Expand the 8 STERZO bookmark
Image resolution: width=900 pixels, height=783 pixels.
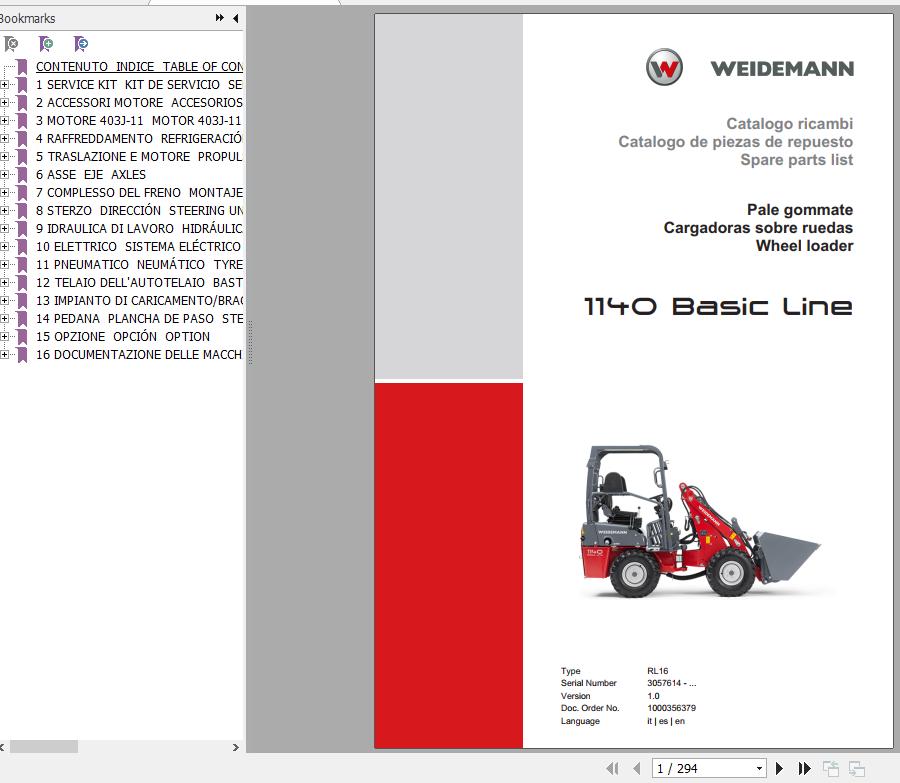(x=5, y=210)
